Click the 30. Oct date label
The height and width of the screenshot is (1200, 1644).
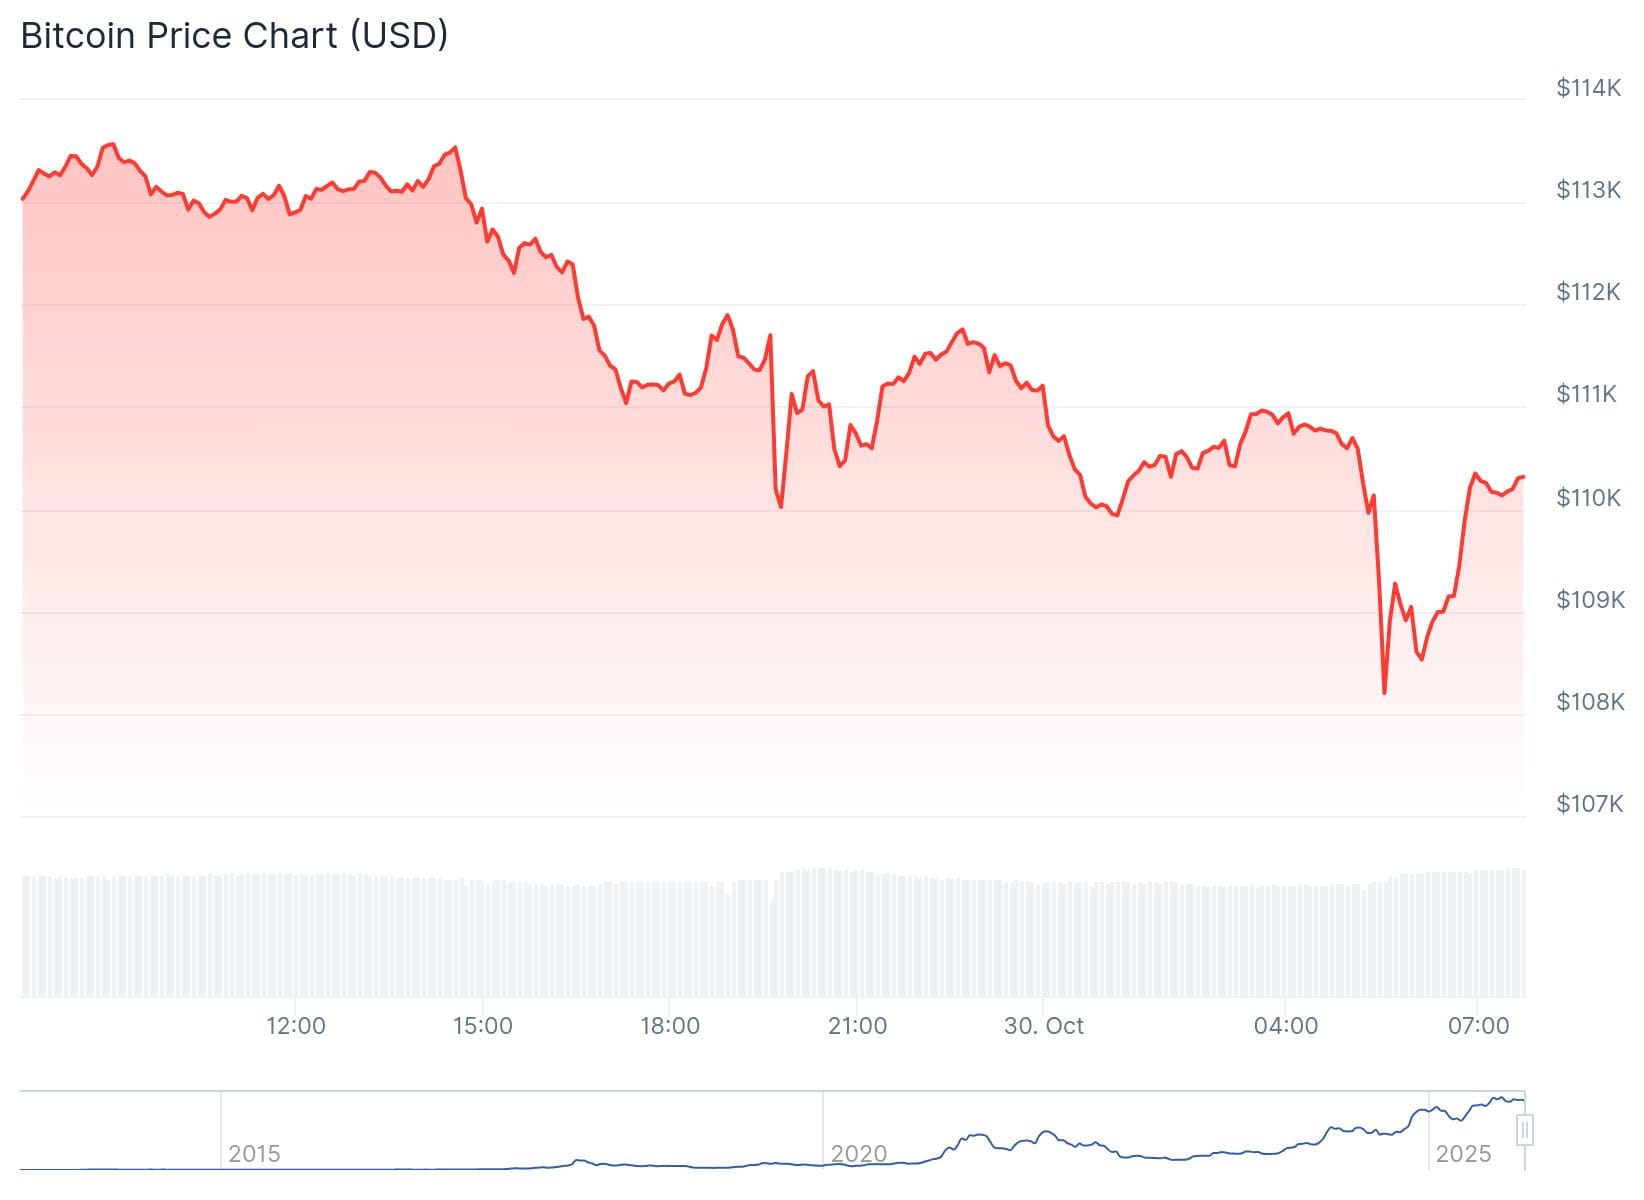1043,1026
